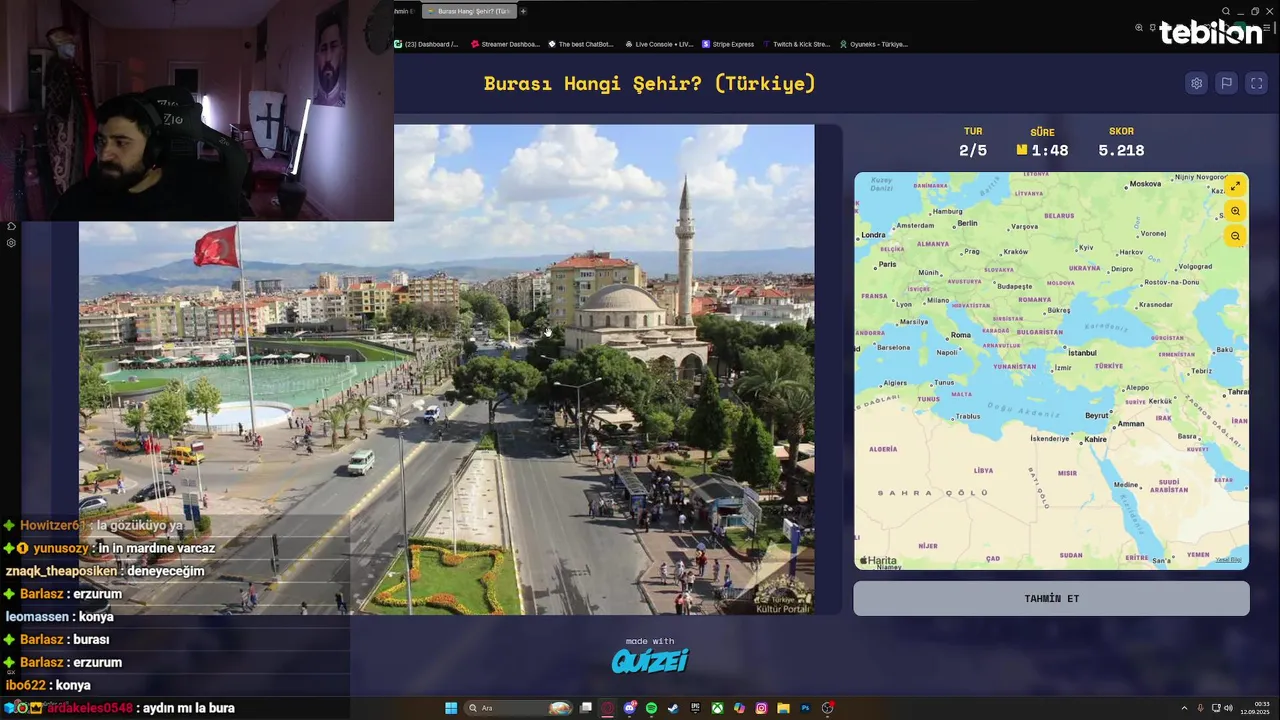
Task: Open Photoshop from the taskbar
Action: (x=806, y=708)
